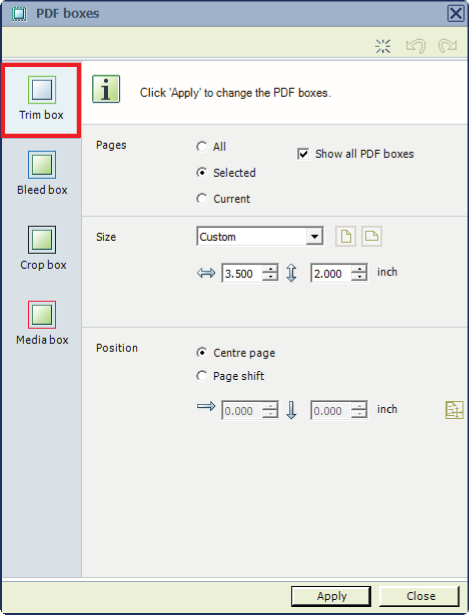This screenshot has height=615, width=469.
Task: Uncheck Show all PDF boxes
Action: (303, 154)
